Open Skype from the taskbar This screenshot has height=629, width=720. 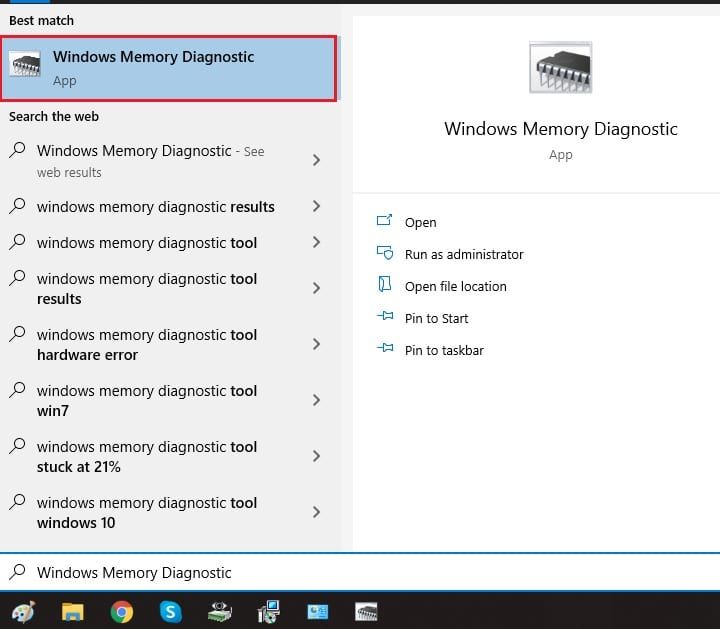(x=171, y=612)
